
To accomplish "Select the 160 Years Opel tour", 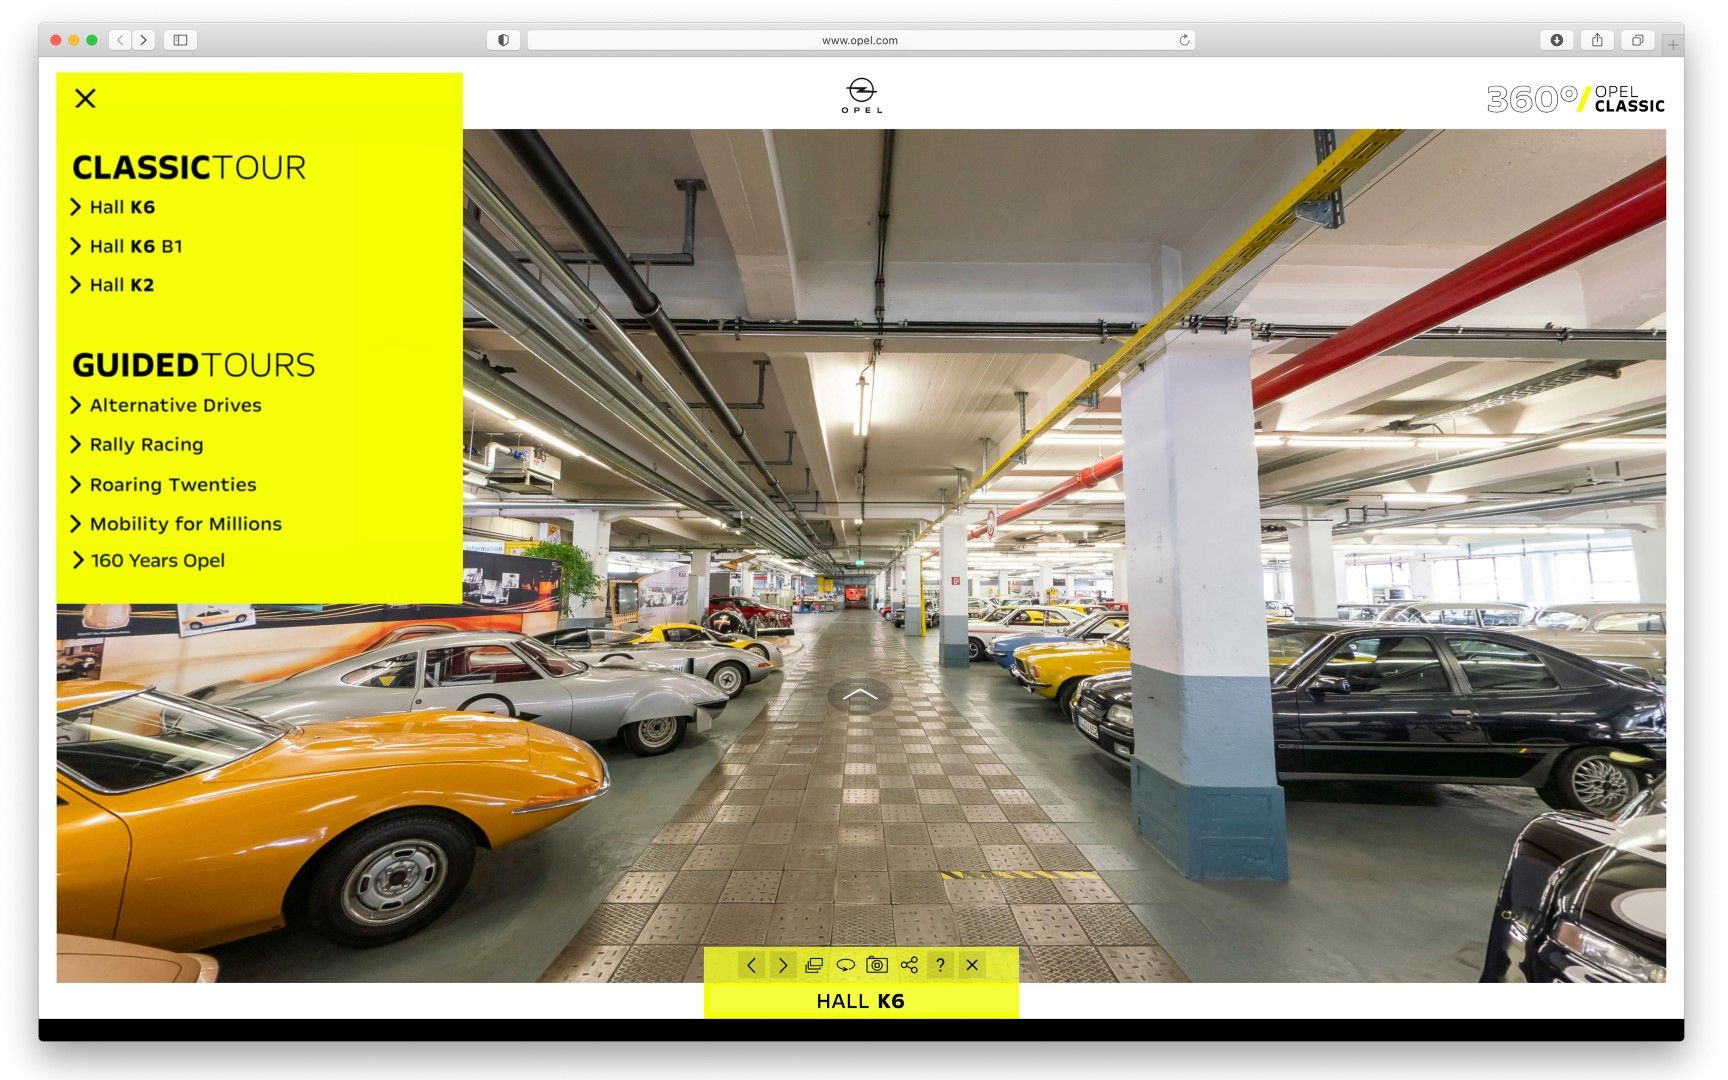I will pyautogui.click(x=157, y=561).
